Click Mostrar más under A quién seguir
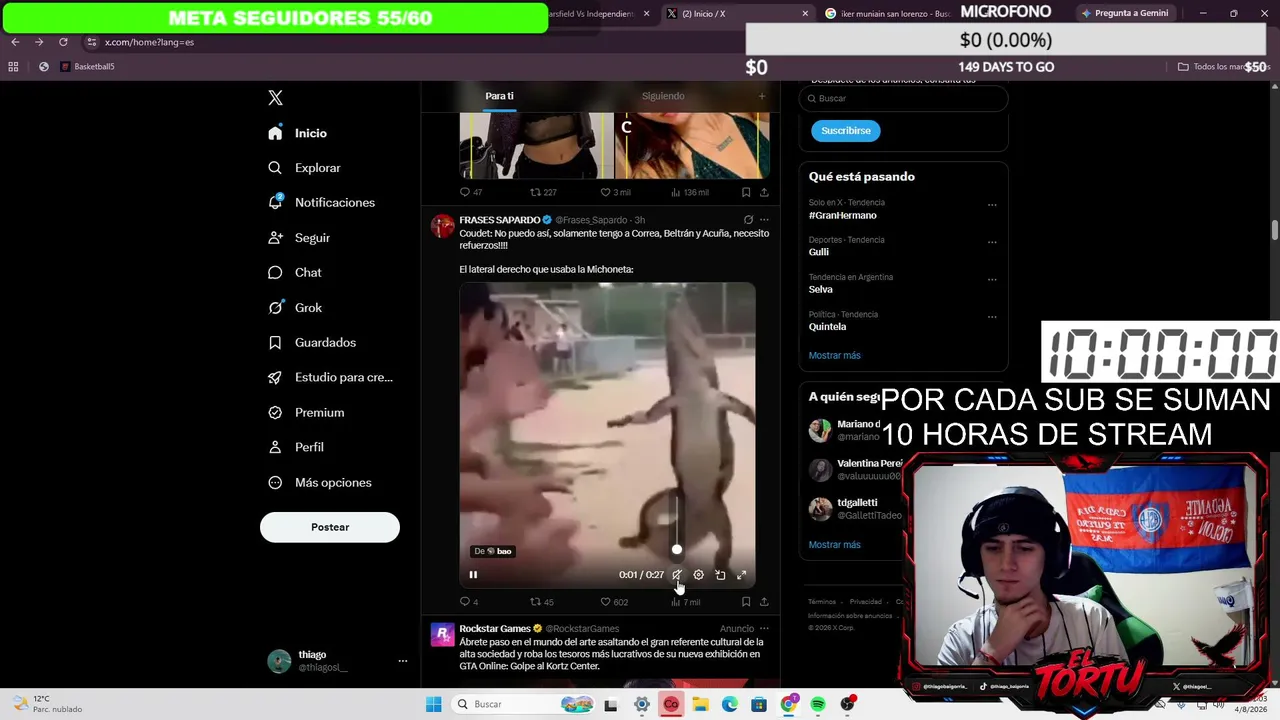 tap(835, 545)
